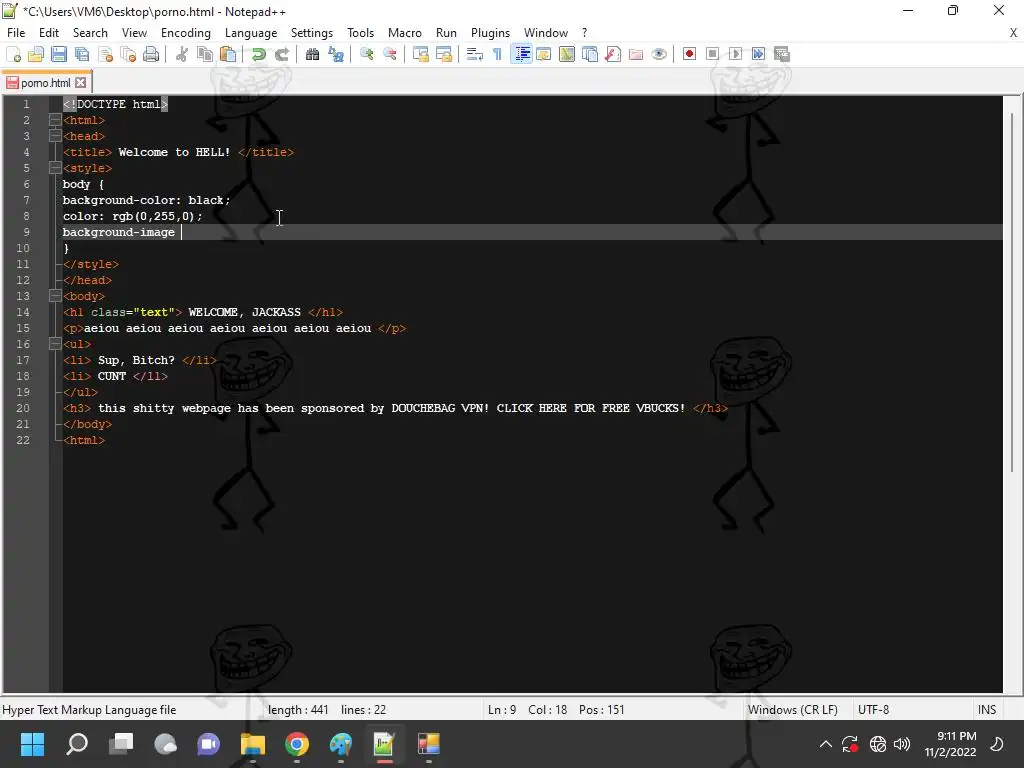Undo the last edit with the green arrow
Image resolution: width=1024 pixels, height=768 pixels.
tap(259, 54)
